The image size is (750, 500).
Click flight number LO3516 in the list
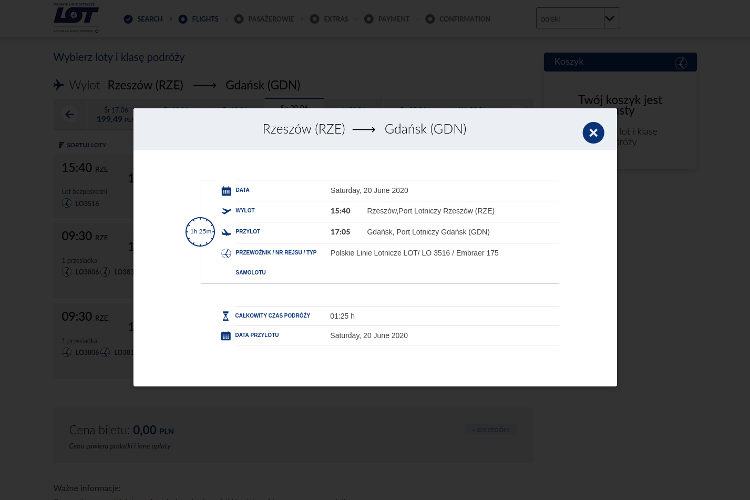[x=87, y=203]
